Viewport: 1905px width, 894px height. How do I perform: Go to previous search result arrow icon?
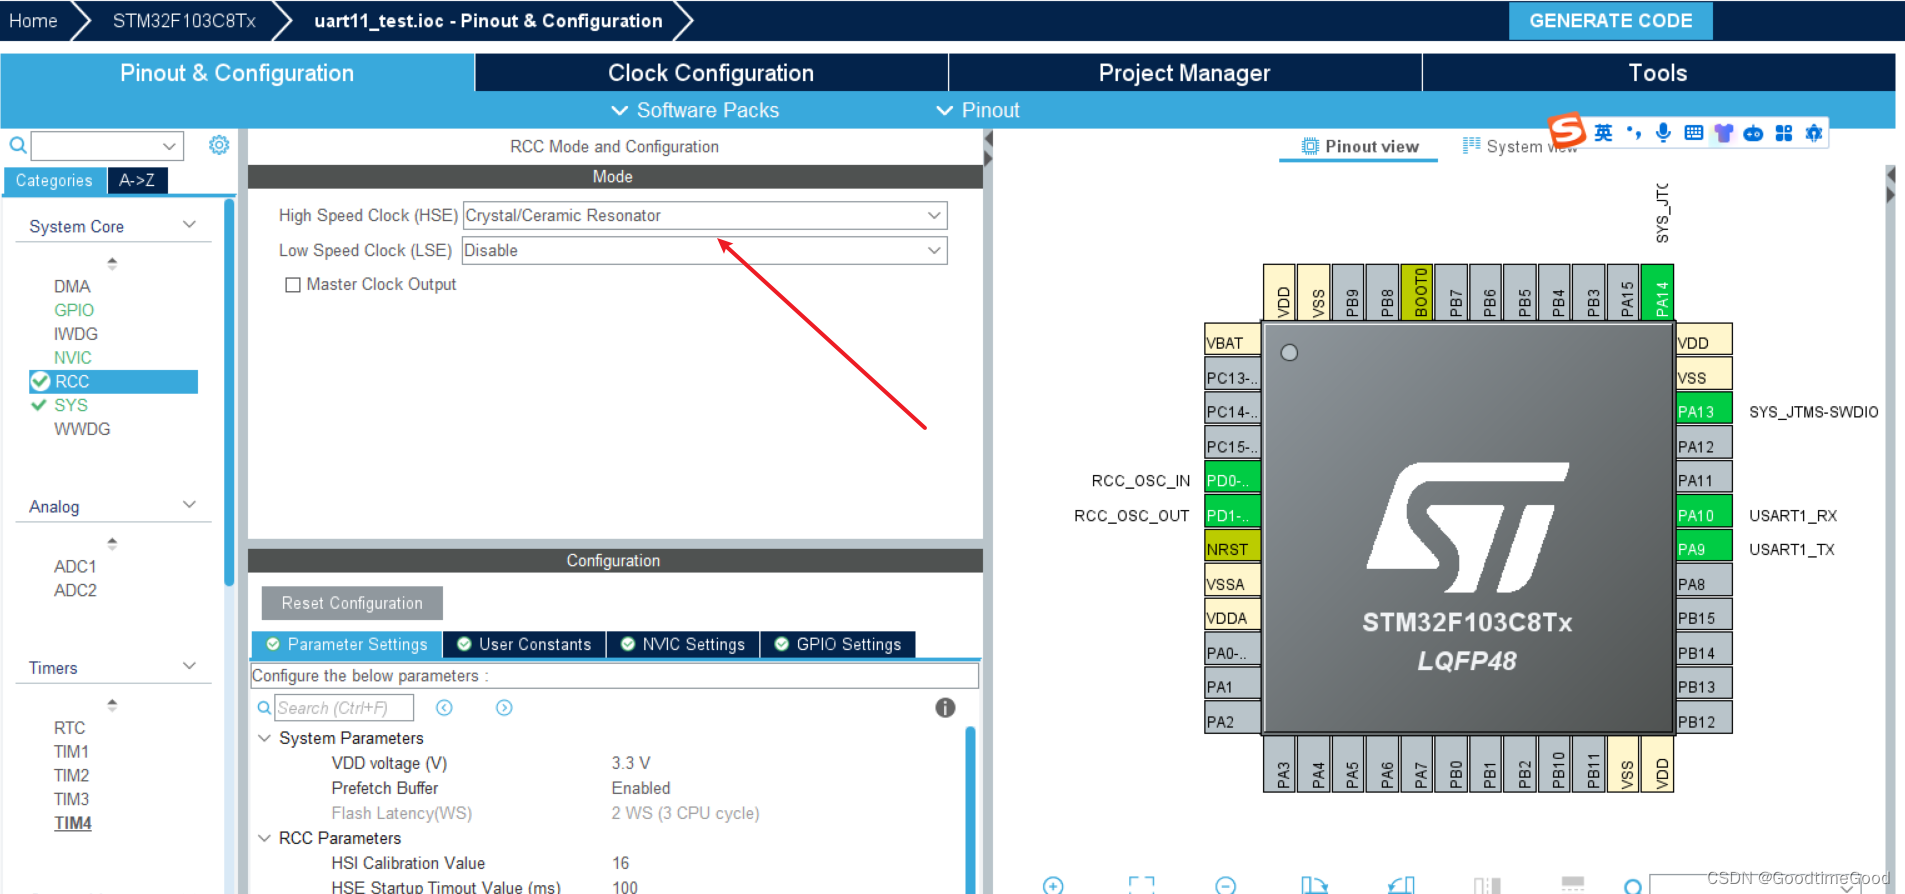445,708
